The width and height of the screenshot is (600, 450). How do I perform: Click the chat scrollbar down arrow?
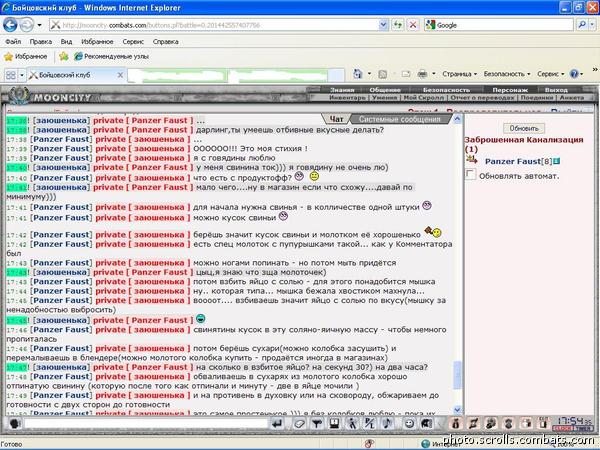457,410
